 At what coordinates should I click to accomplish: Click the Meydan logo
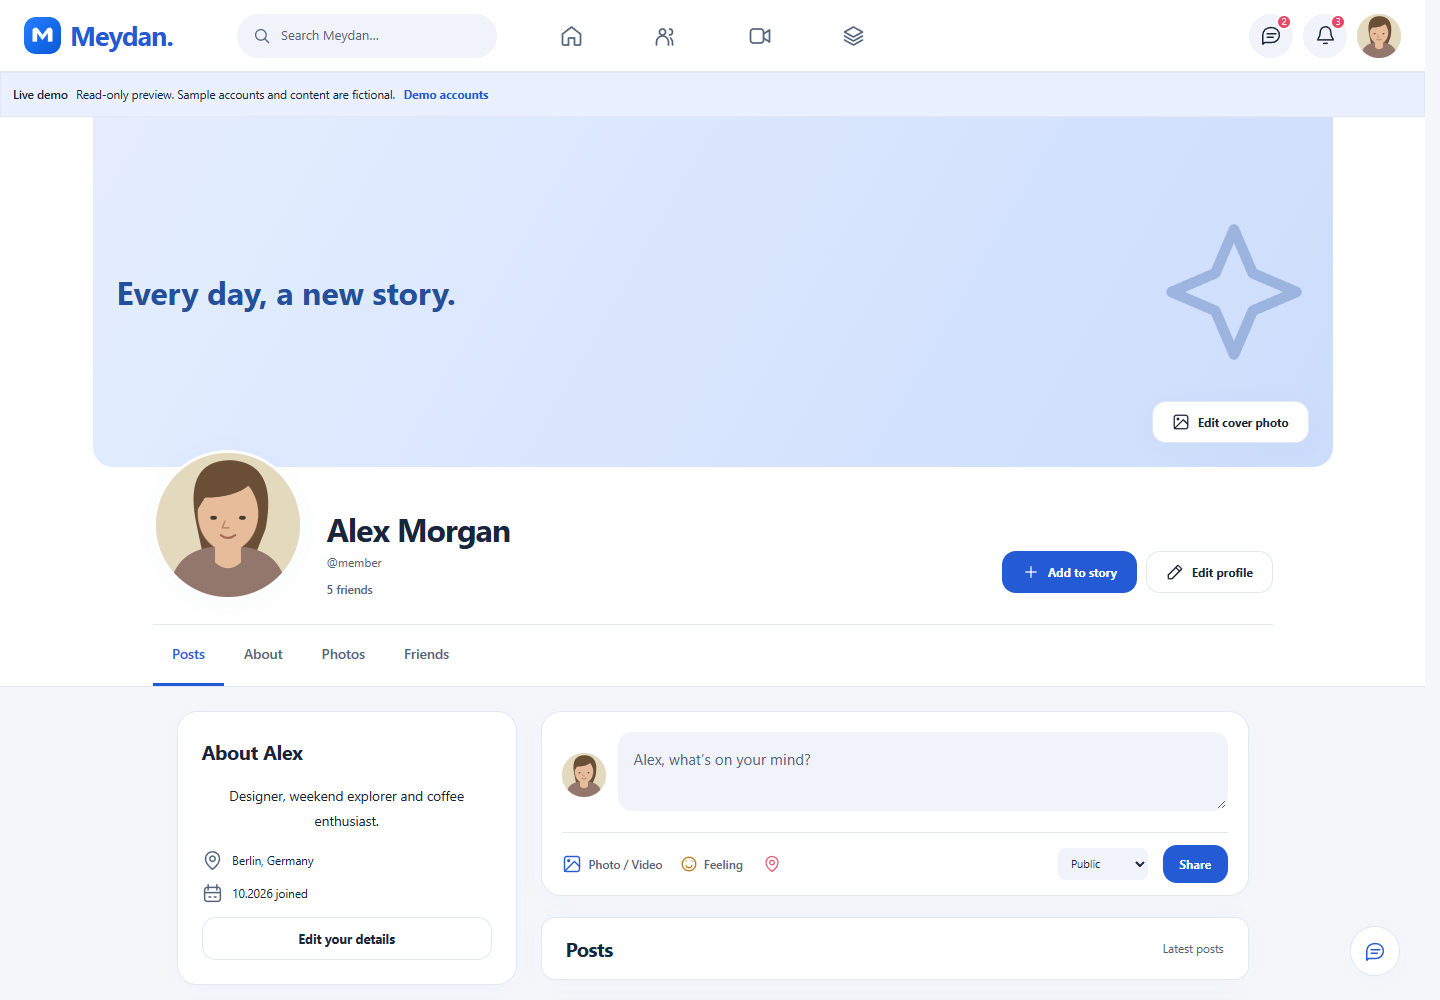98,36
